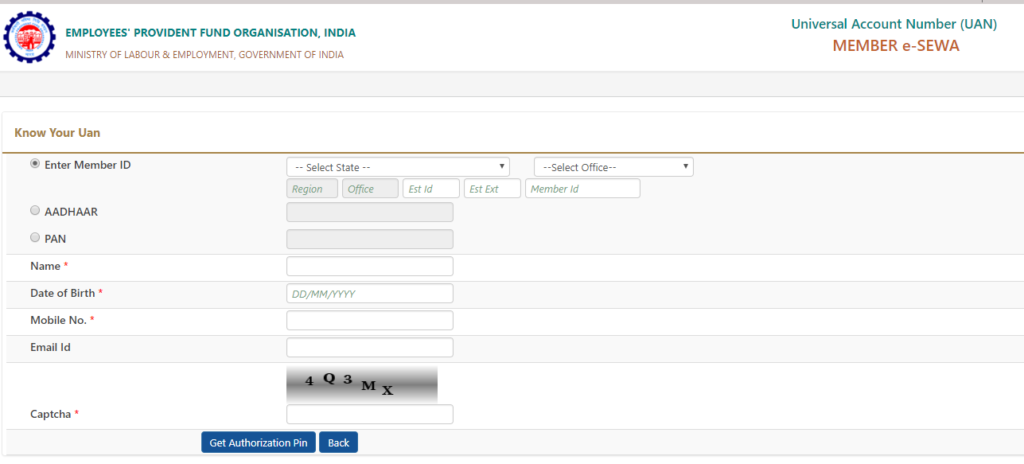The height and width of the screenshot is (464, 1024).
Task: Click the captcha image 4Q3MX
Action: click(x=362, y=384)
